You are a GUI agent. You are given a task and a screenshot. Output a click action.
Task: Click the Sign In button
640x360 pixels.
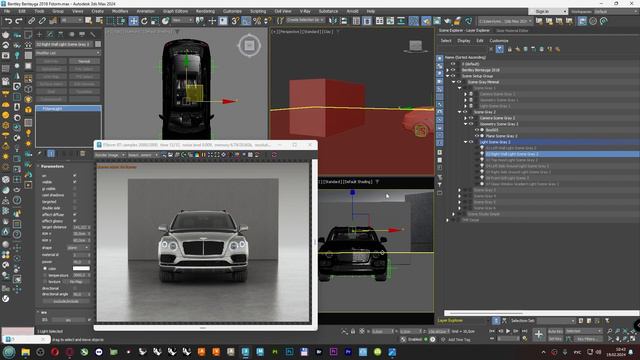(x=547, y=11)
